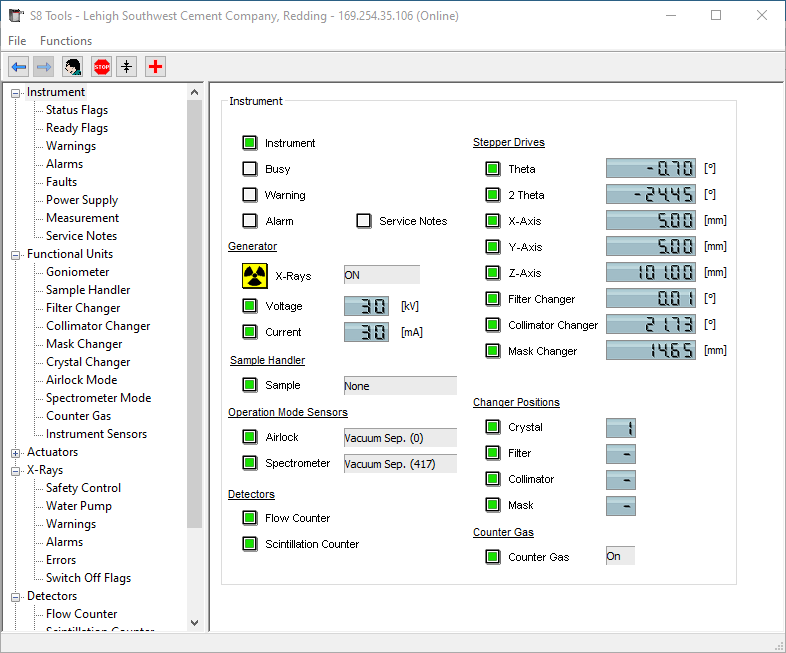Viewport: 786px width, 653px height.
Task: Toggle the Warning checkbox
Action: pos(250,195)
